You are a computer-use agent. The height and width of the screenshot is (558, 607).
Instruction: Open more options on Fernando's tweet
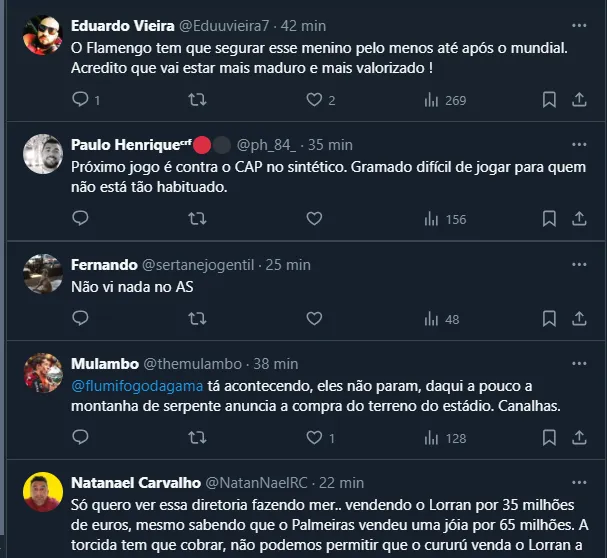[x=579, y=264]
